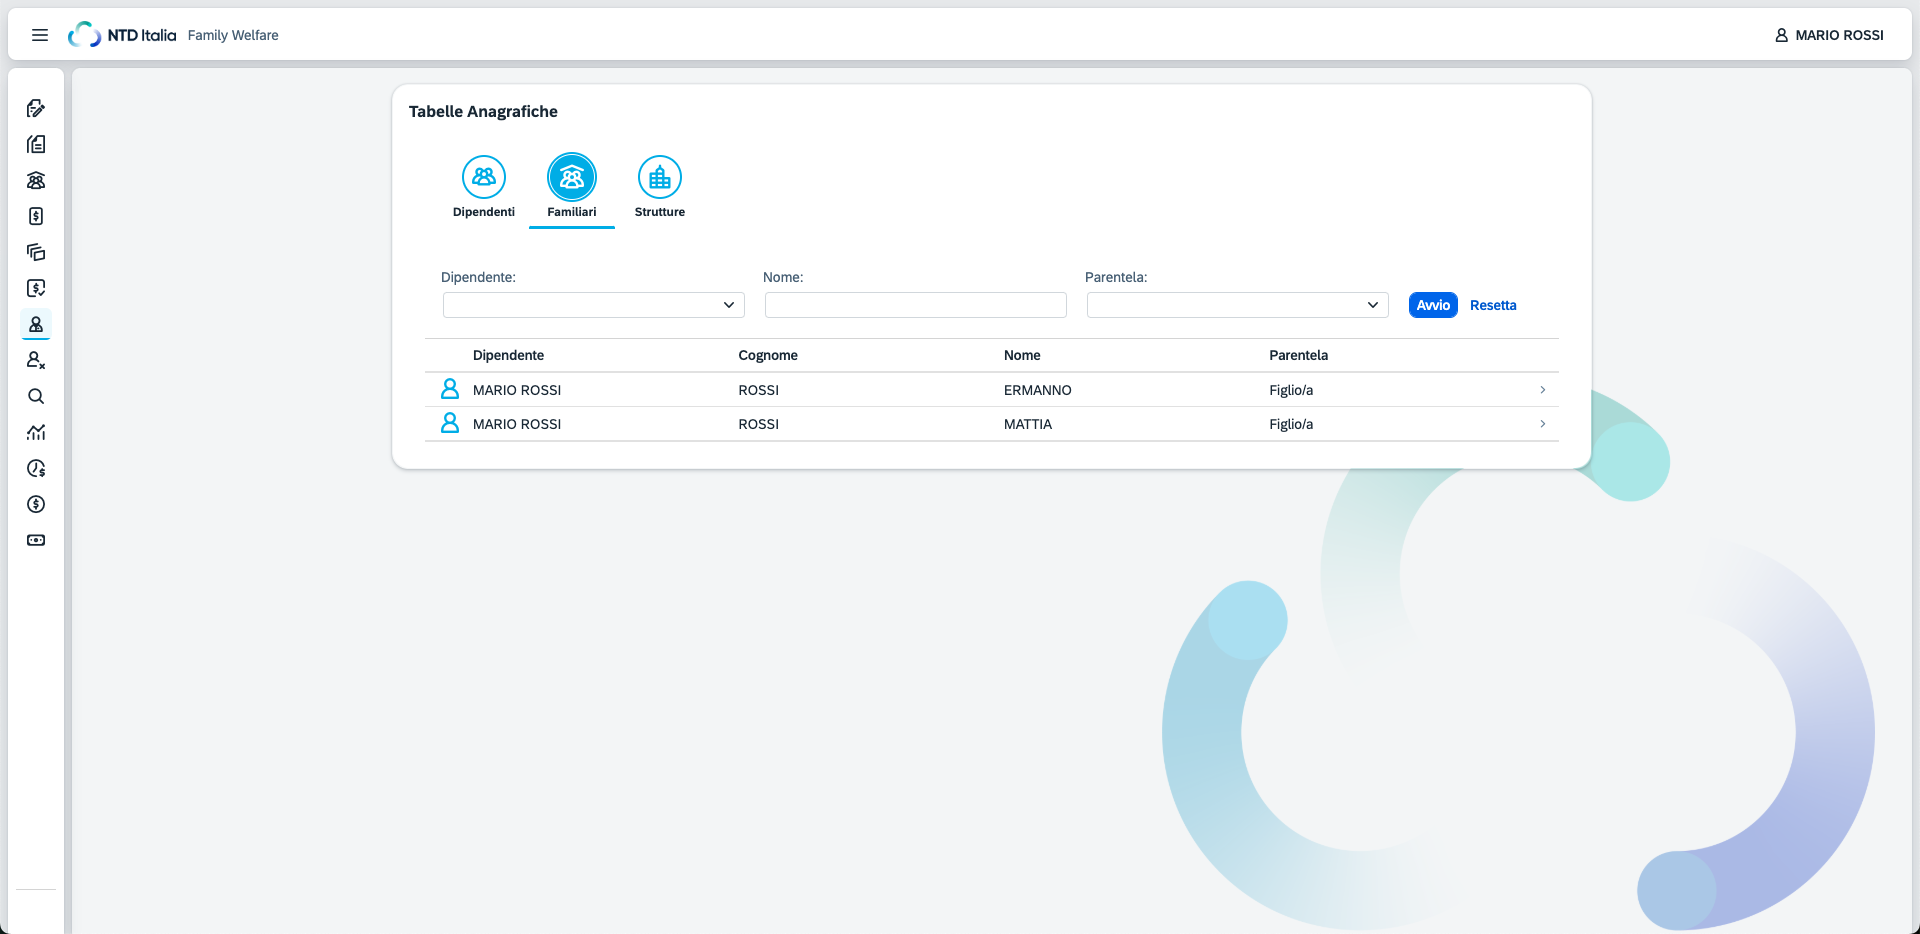Click the person icon in MATTIA row

coord(450,423)
